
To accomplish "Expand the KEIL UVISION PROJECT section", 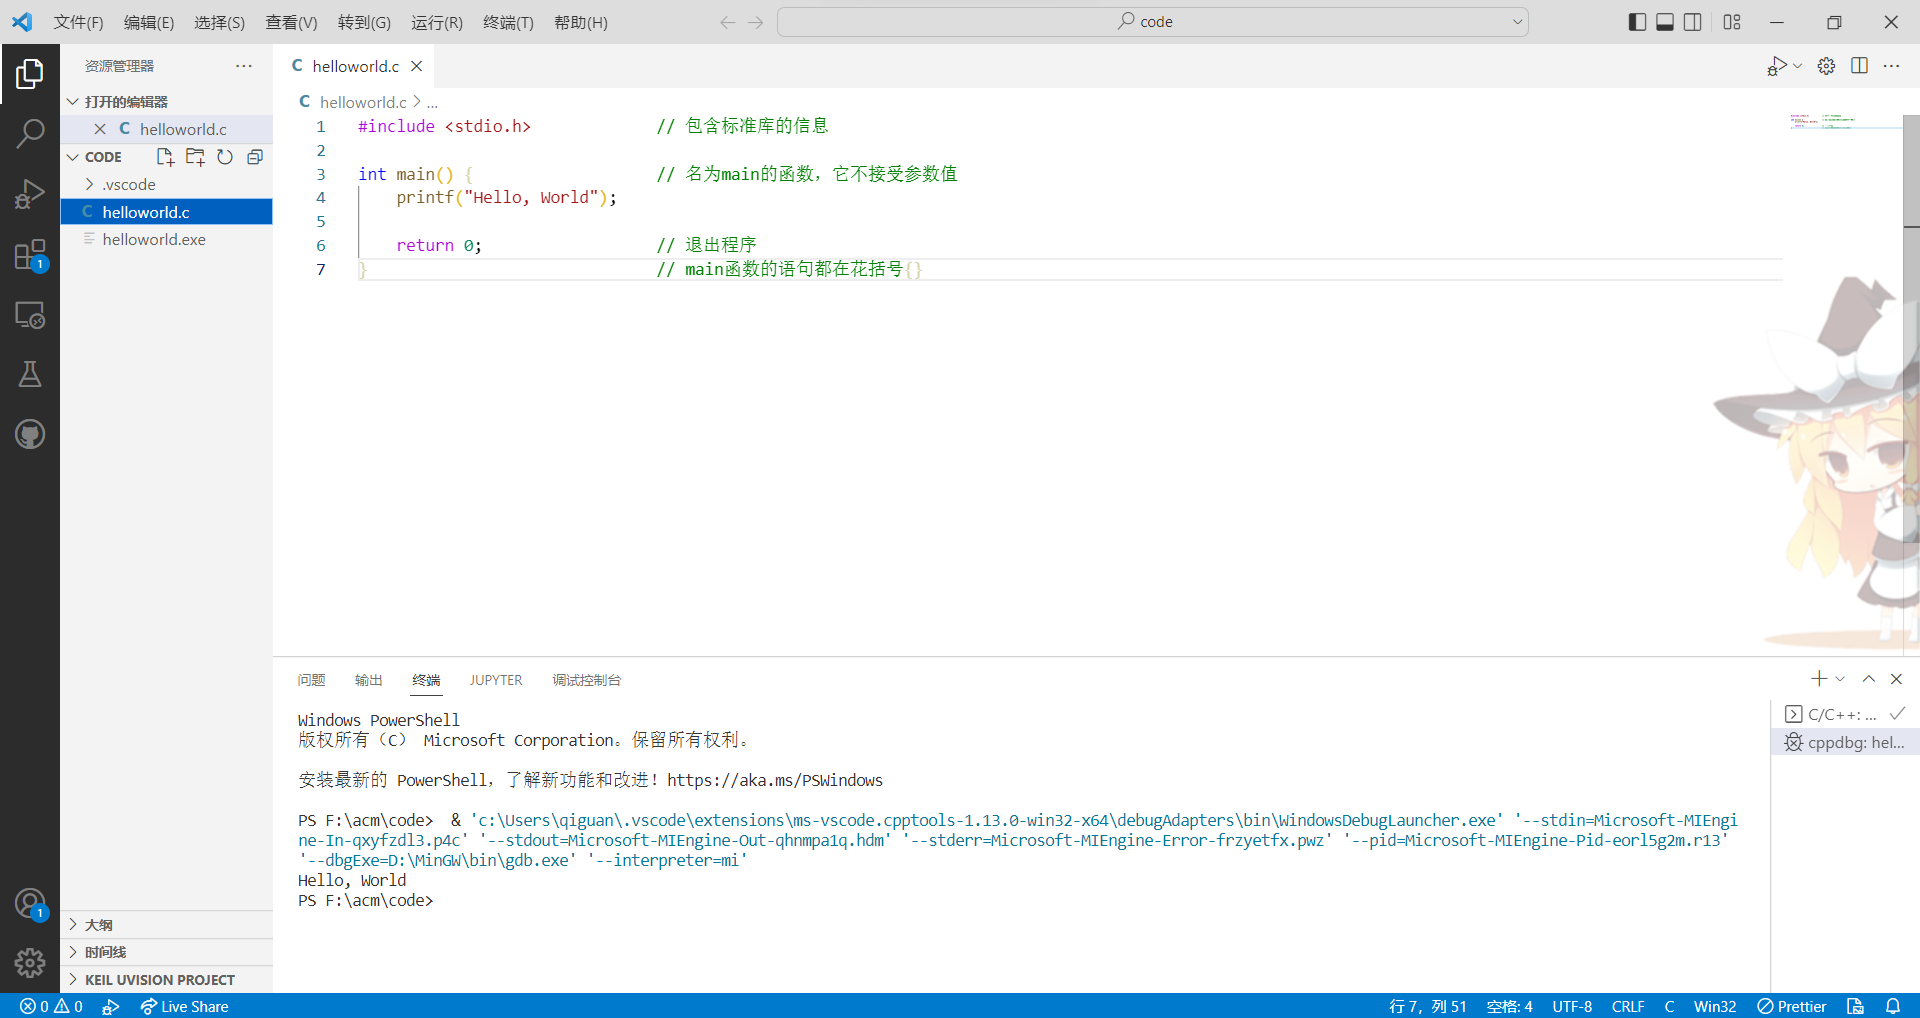I will (x=159, y=980).
